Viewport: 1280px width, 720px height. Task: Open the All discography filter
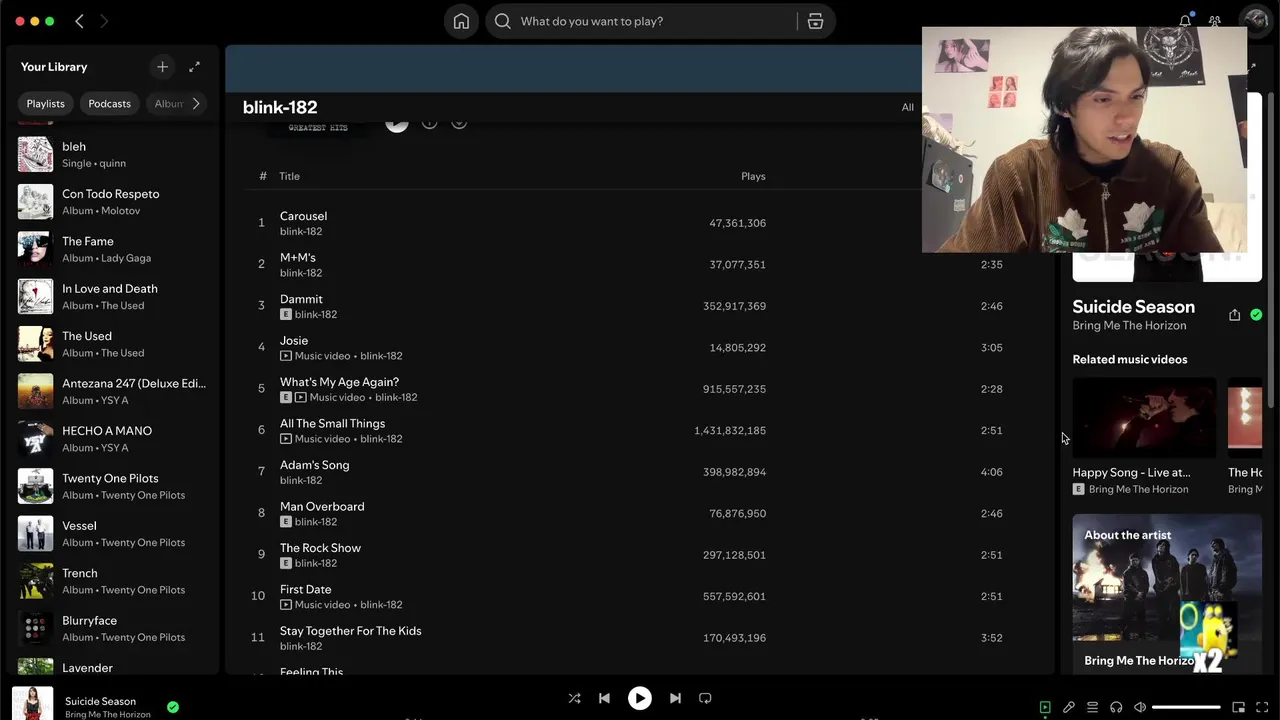[907, 107]
